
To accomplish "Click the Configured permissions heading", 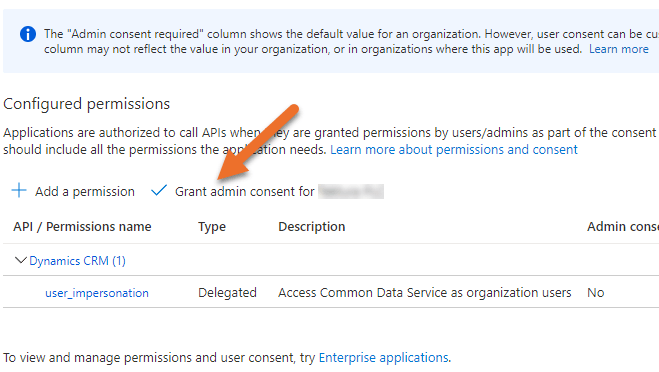I will (x=87, y=104).
